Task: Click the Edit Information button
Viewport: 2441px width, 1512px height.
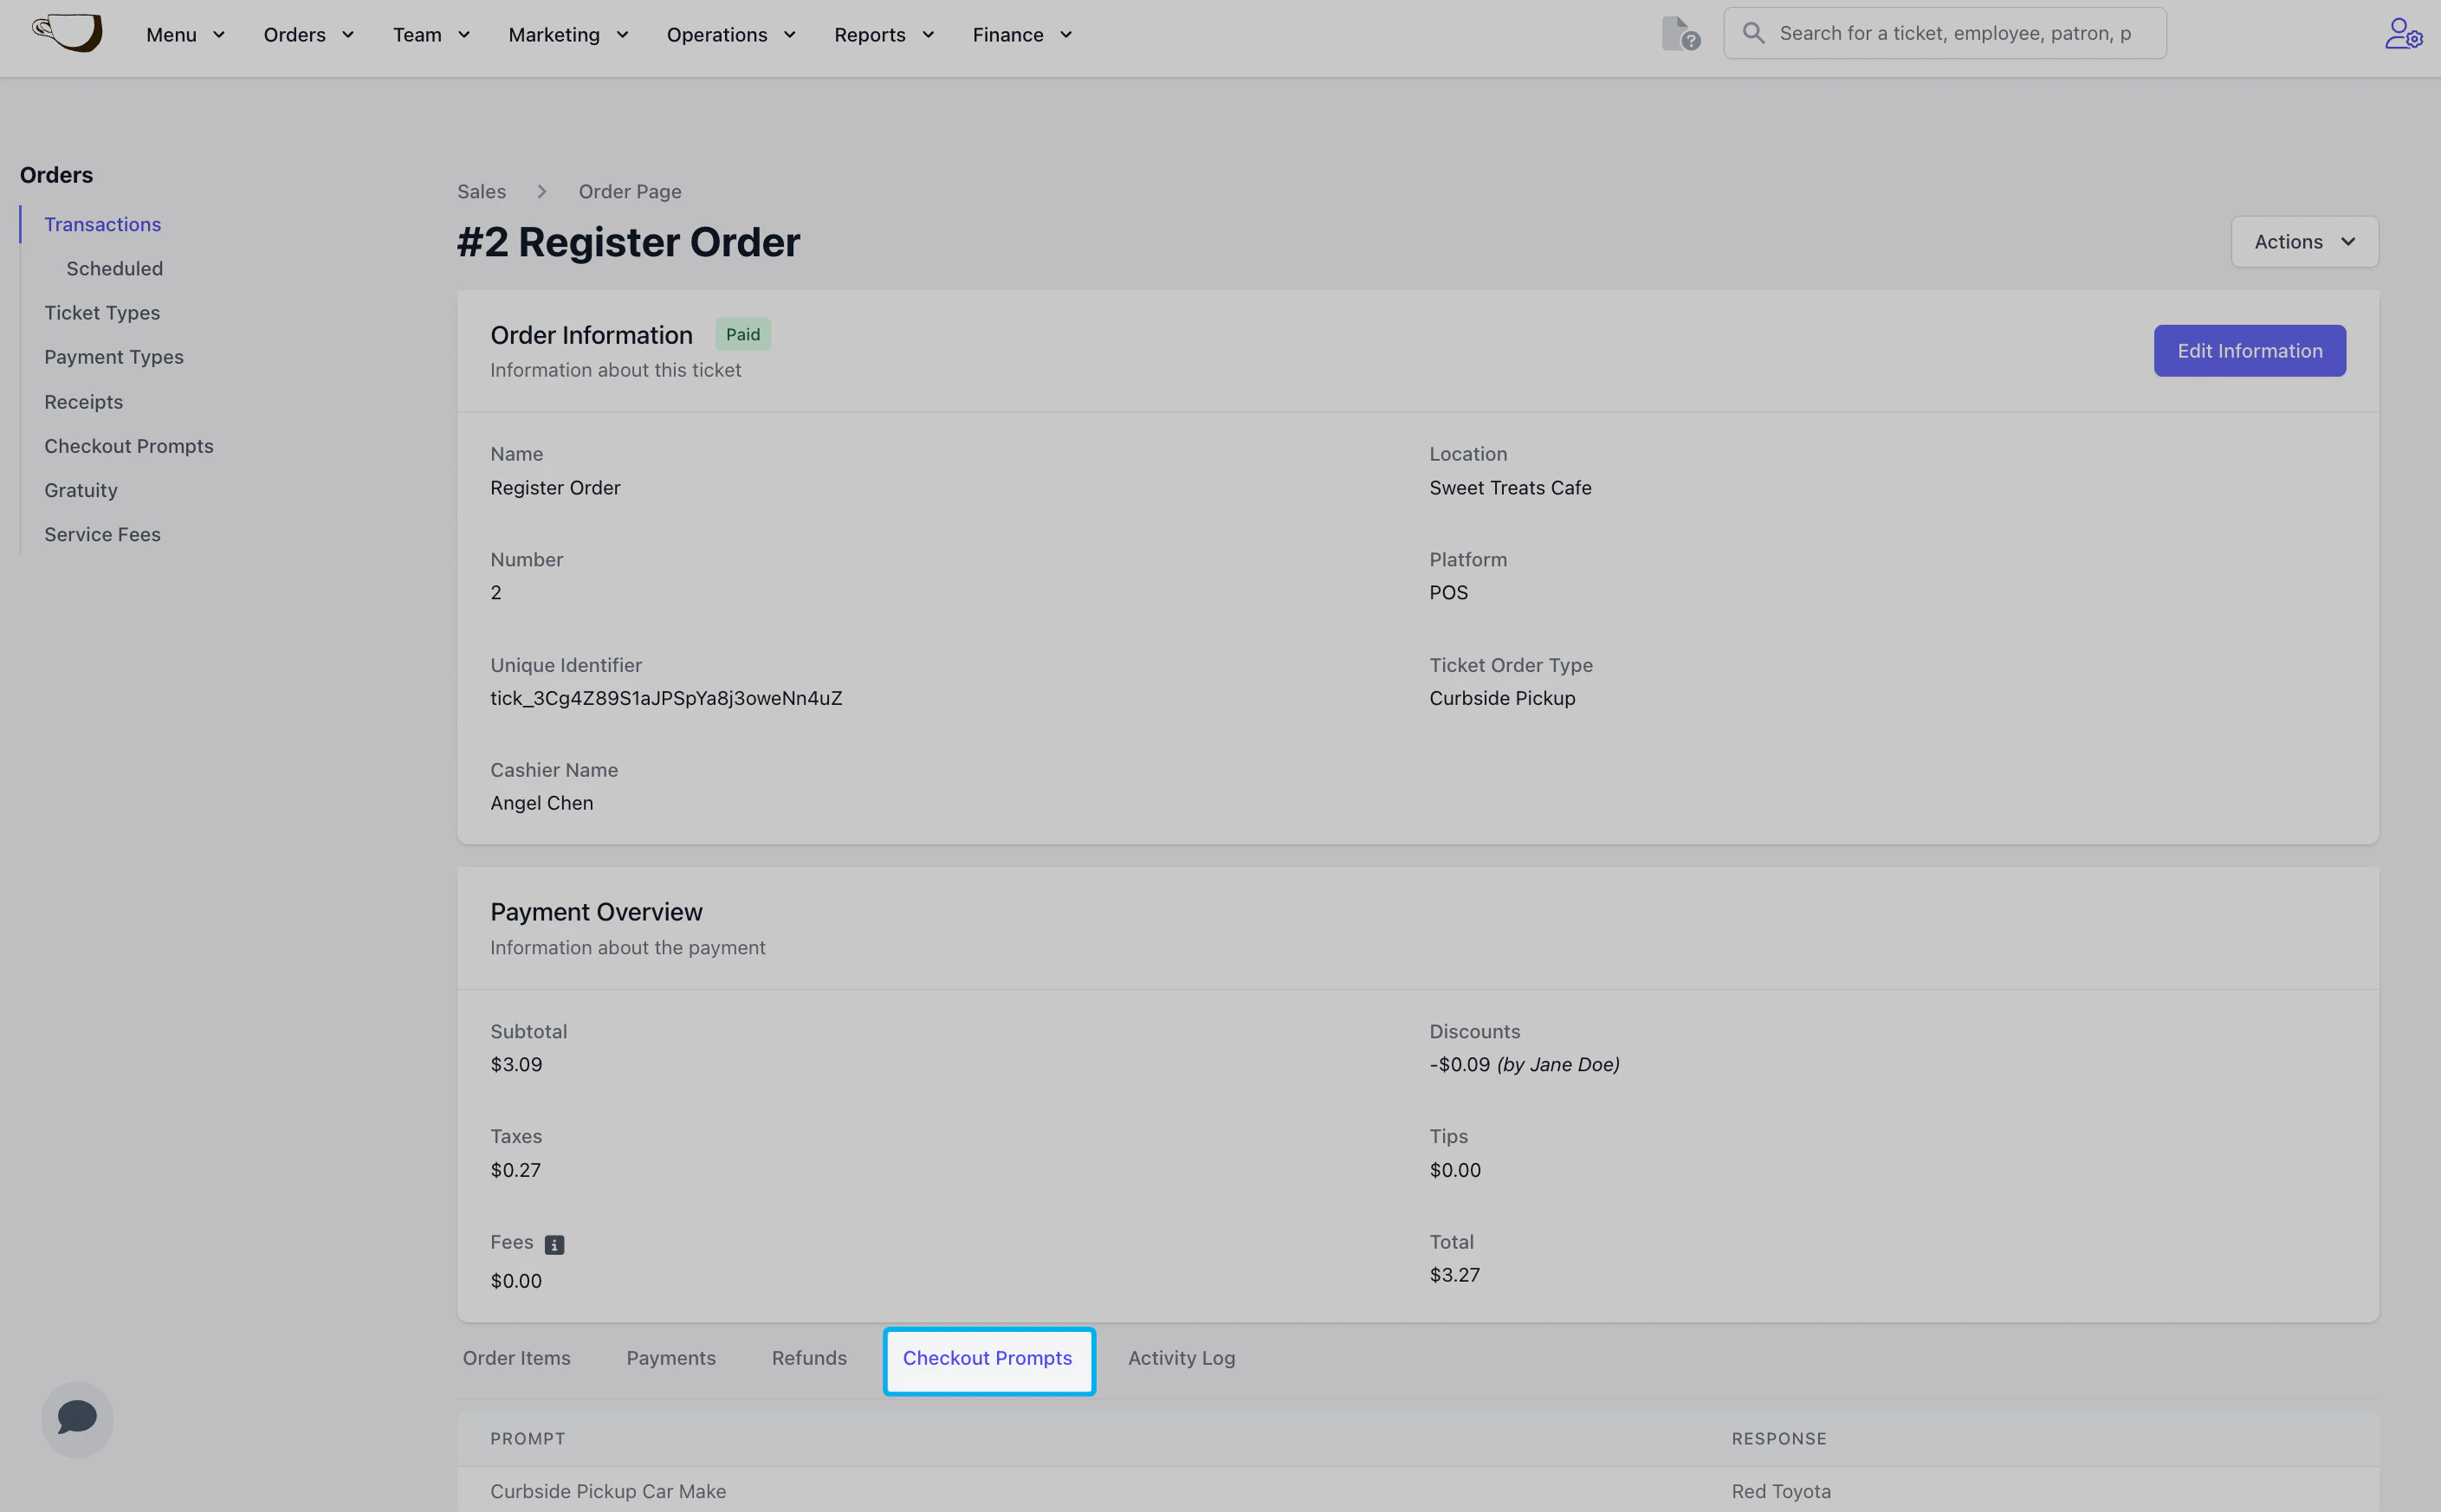Action: point(2249,351)
